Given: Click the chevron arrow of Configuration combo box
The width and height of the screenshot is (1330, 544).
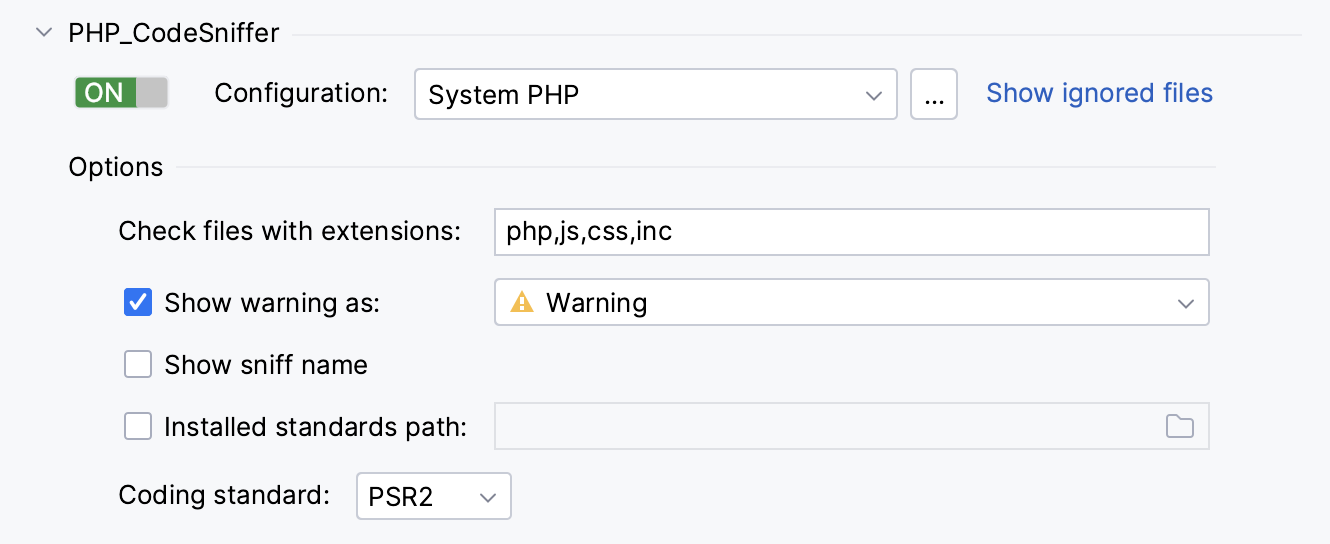Looking at the screenshot, I should [x=873, y=95].
